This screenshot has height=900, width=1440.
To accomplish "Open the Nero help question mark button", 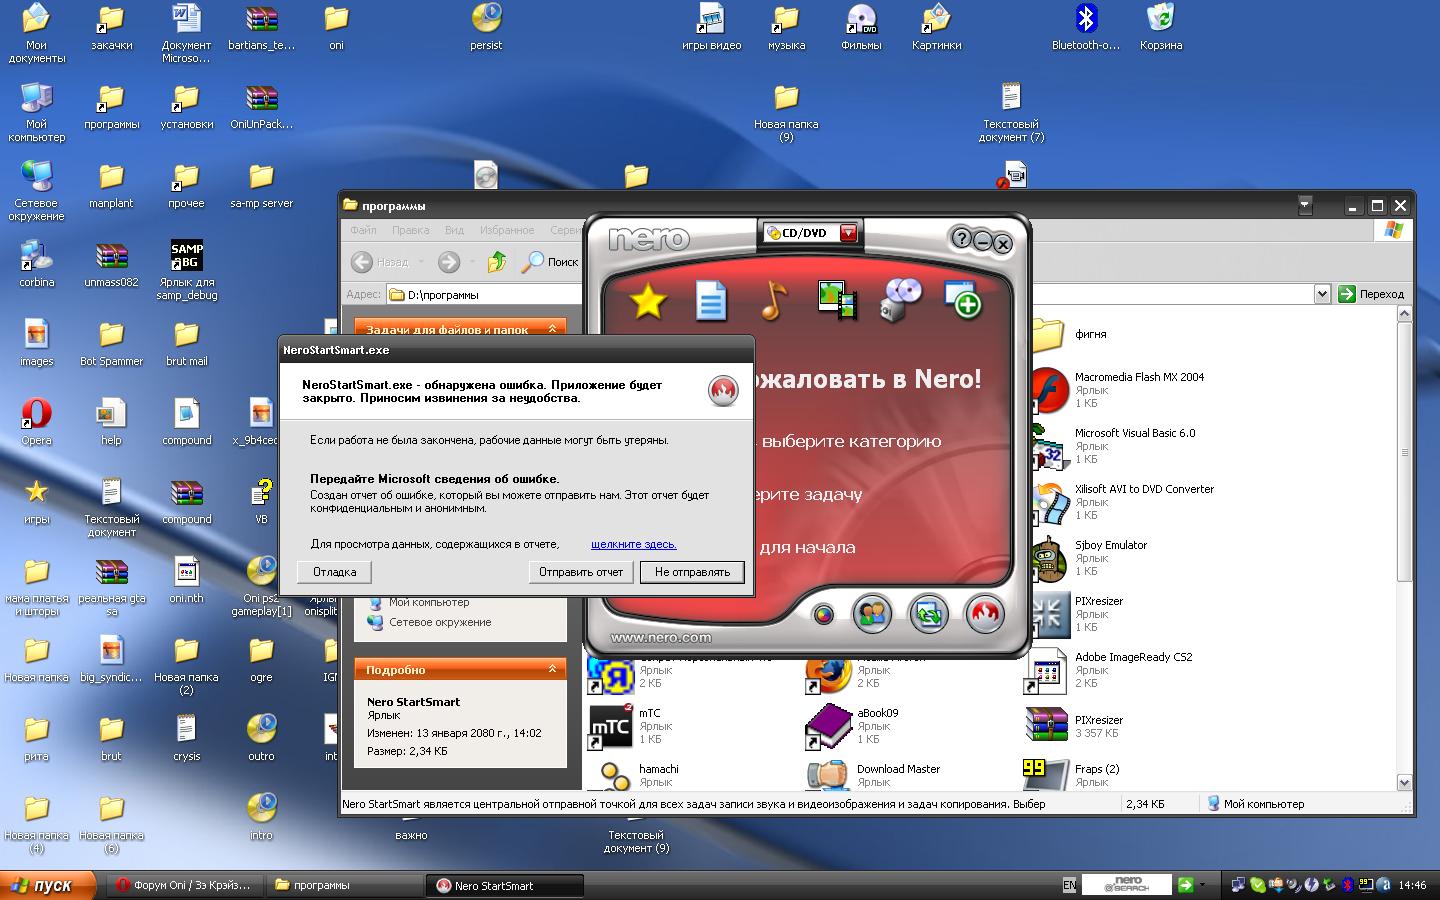I will [x=960, y=239].
